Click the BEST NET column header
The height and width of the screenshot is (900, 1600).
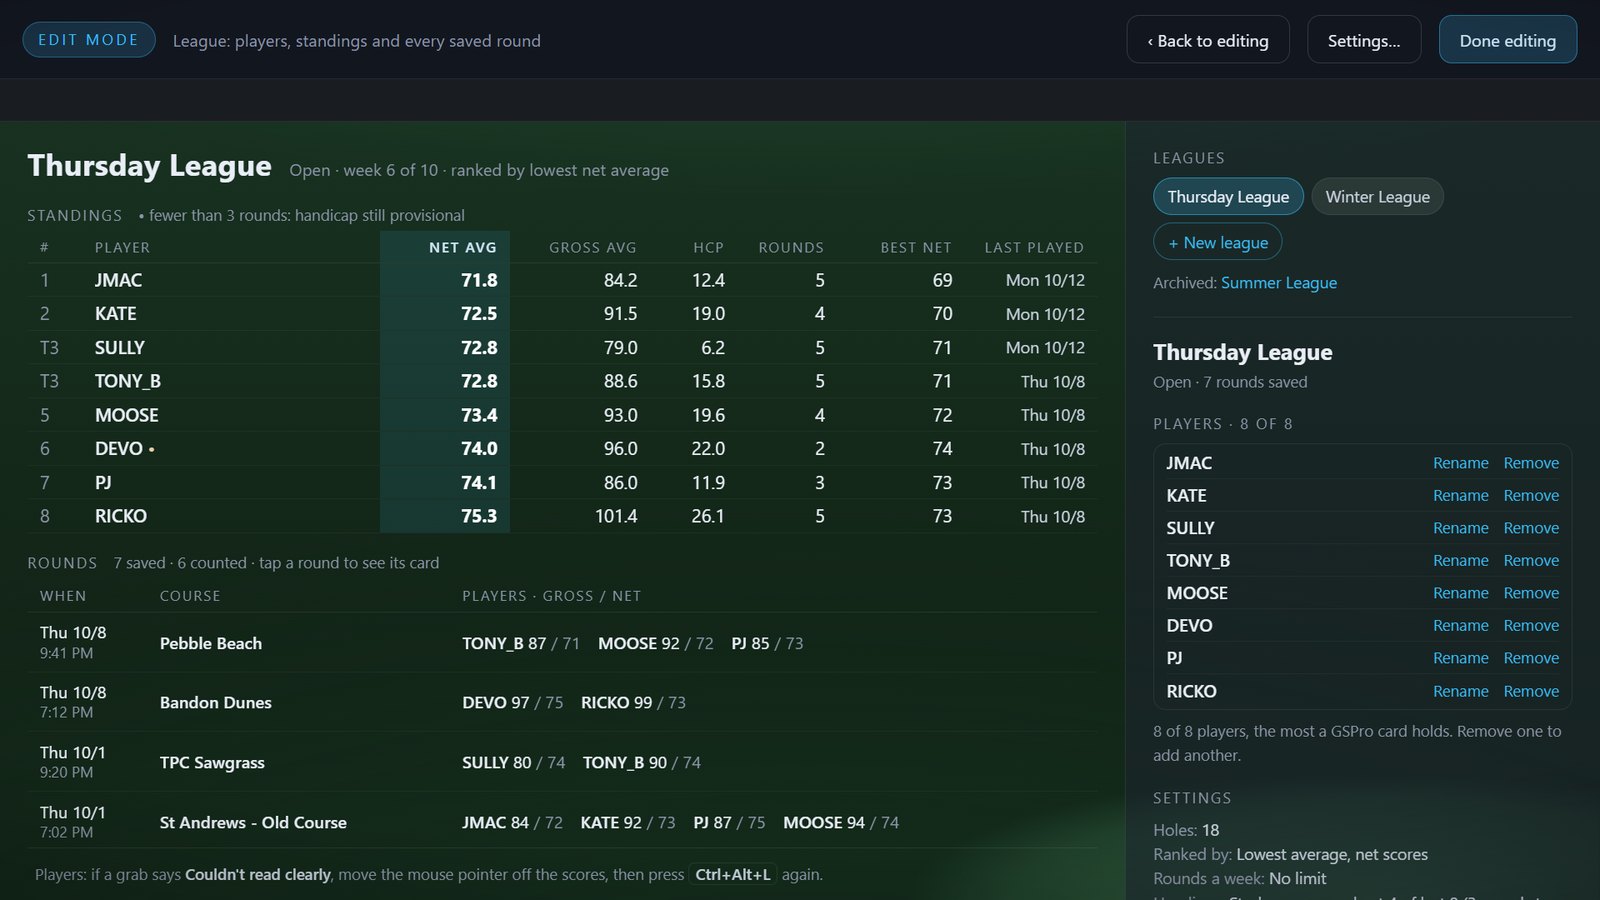coord(916,247)
